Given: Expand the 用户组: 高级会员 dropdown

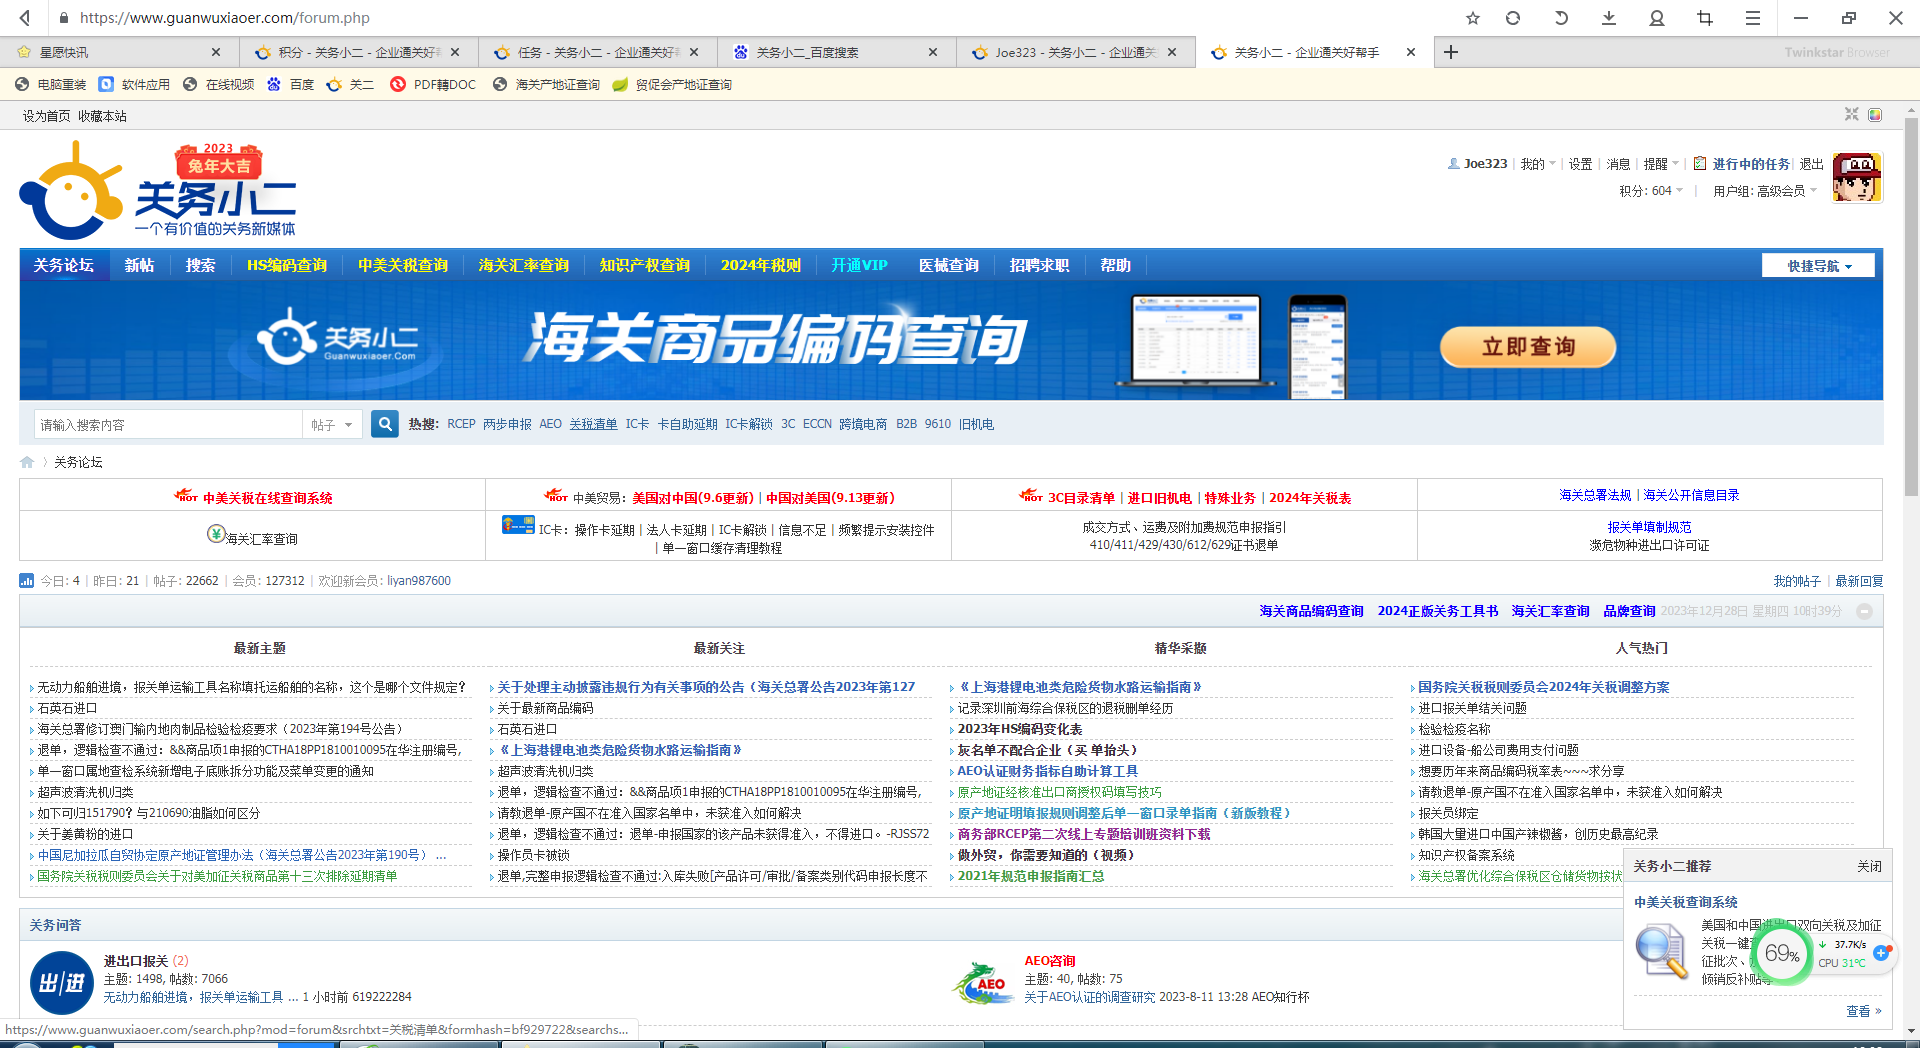Looking at the screenshot, I should (1765, 191).
